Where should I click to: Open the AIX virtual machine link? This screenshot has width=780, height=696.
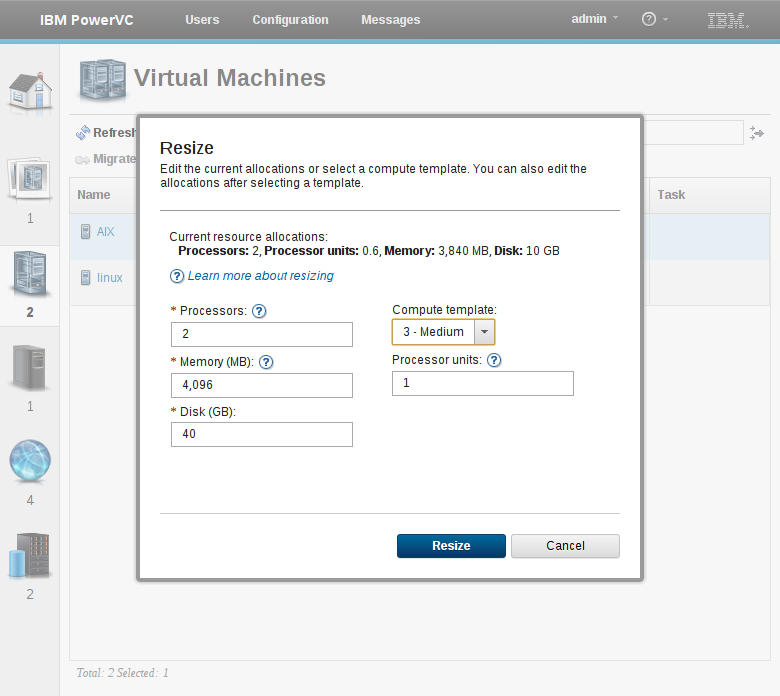pos(105,231)
